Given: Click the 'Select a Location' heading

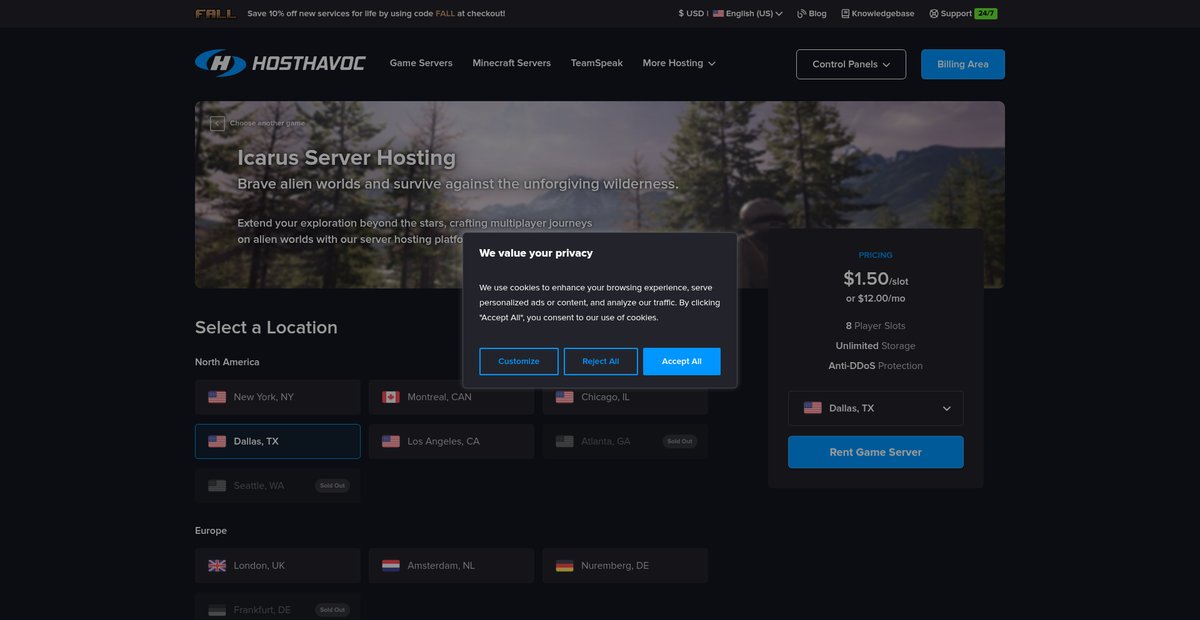Looking at the screenshot, I should (x=266, y=327).
